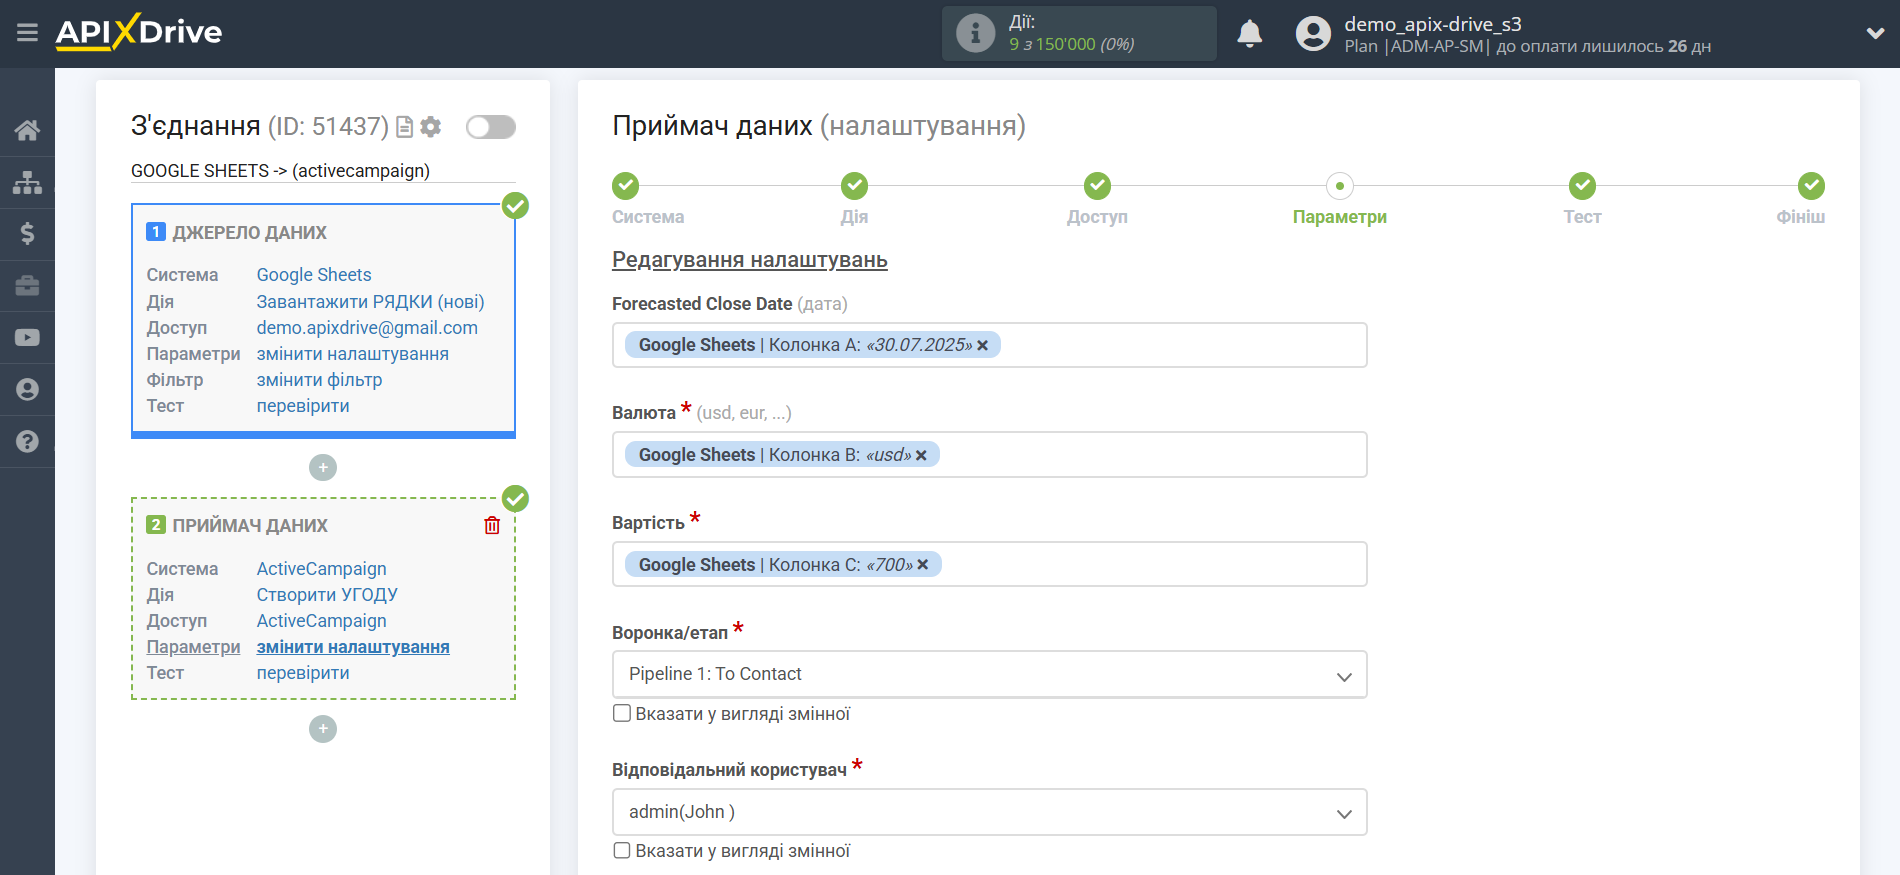Go to Home in the sidebar
This screenshot has height=875, width=1900.
pos(27,130)
